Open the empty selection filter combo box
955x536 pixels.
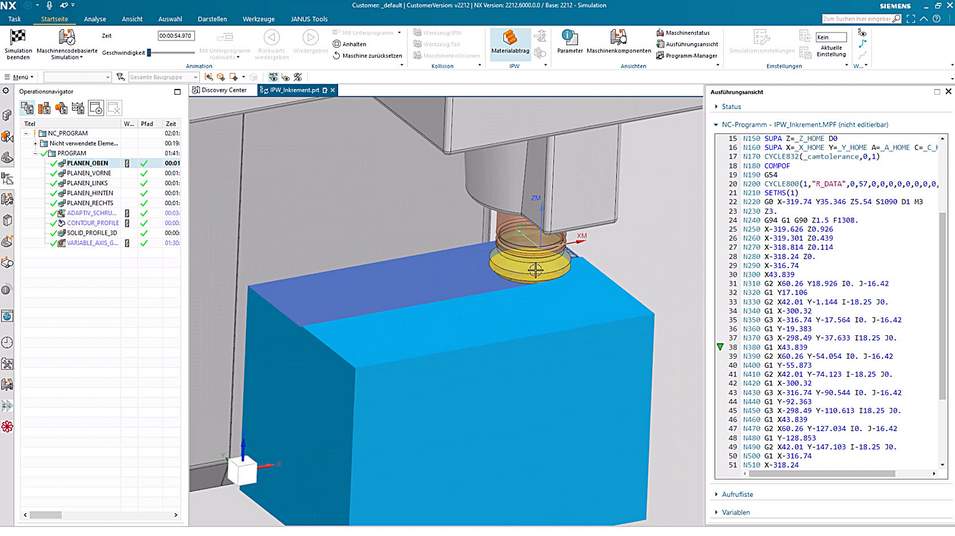click(77, 77)
